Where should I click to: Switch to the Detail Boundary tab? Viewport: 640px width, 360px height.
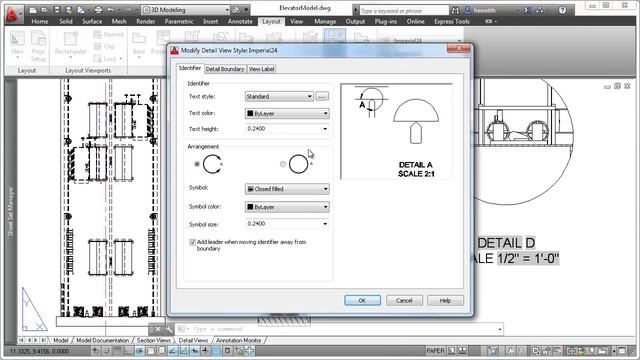(x=224, y=69)
